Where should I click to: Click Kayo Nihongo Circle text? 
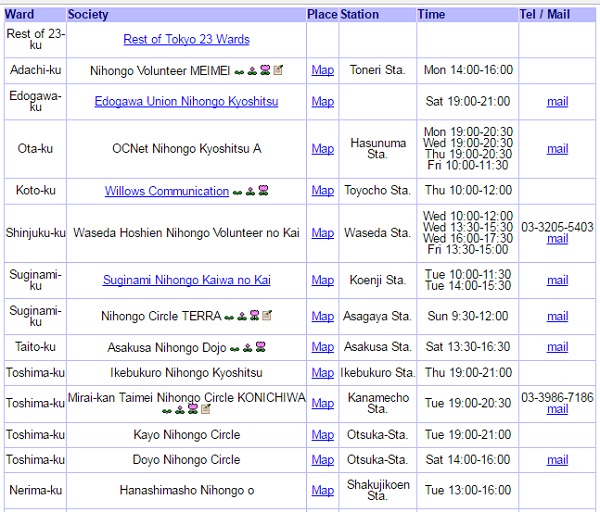pyautogui.click(x=187, y=435)
